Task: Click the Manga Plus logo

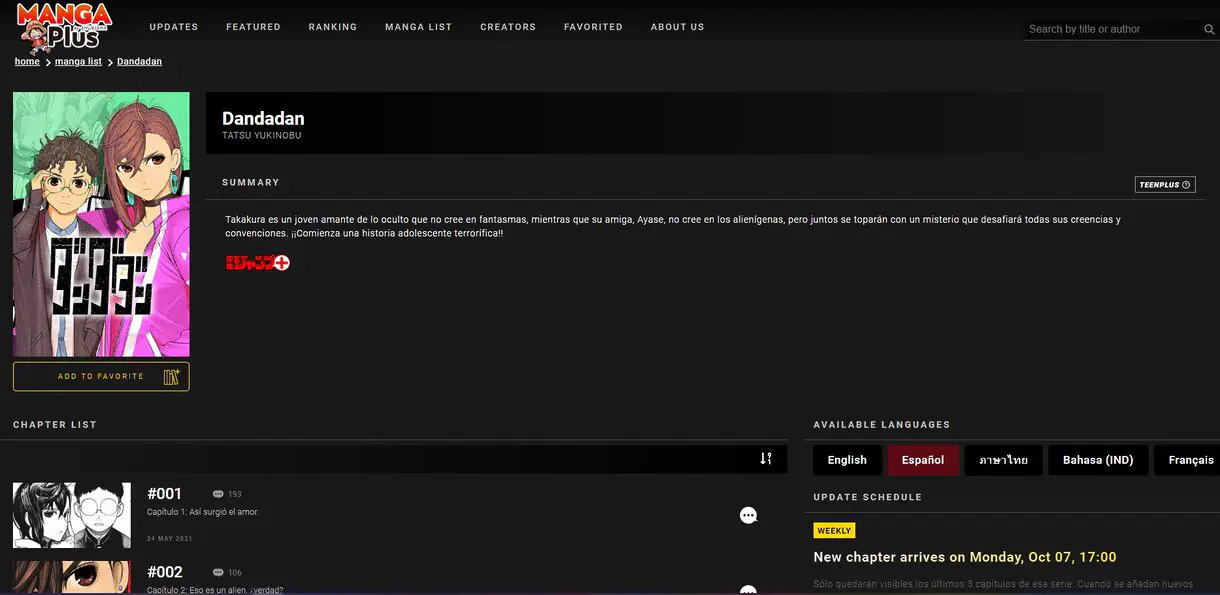Action: tap(64, 26)
